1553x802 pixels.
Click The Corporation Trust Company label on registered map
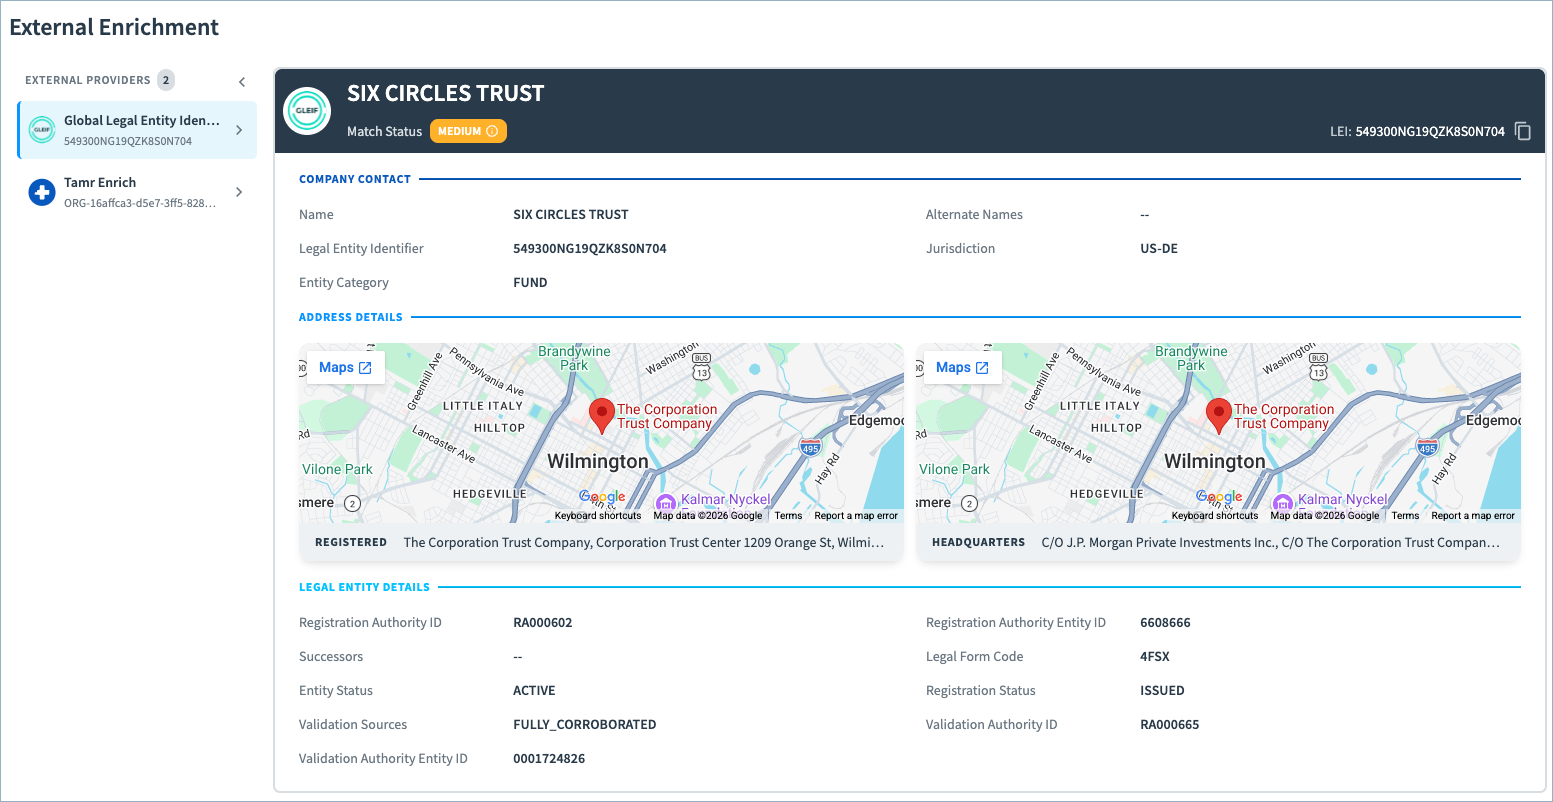667,416
